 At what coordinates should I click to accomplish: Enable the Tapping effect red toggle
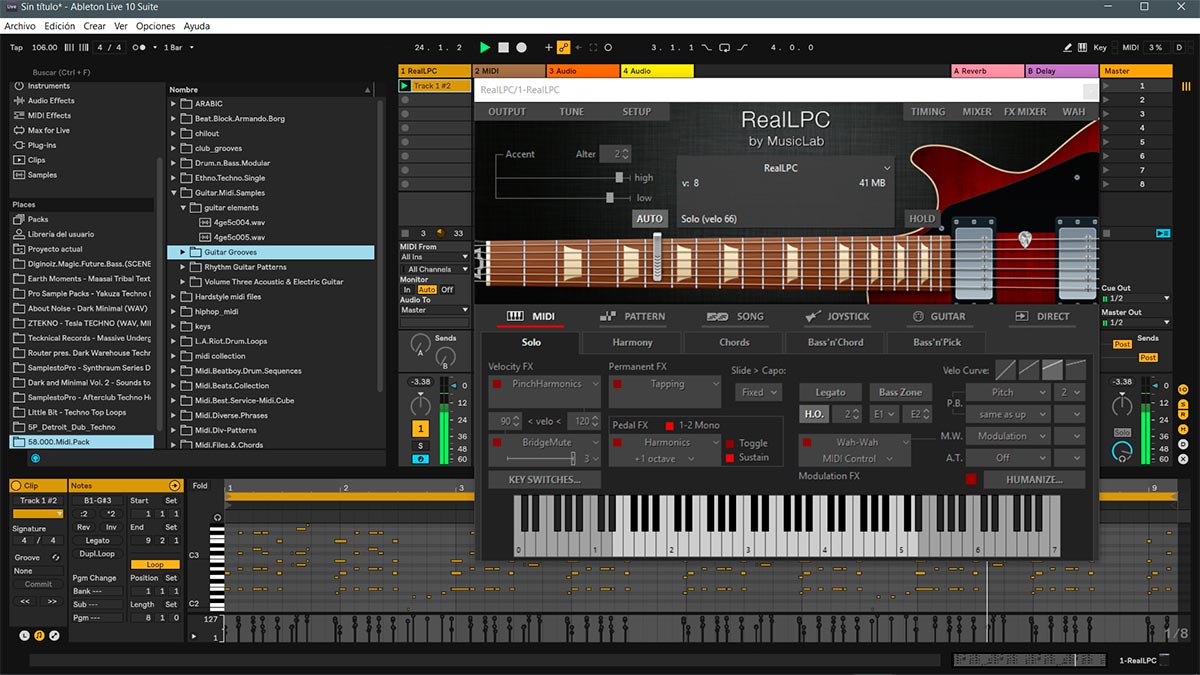pos(617,384)
